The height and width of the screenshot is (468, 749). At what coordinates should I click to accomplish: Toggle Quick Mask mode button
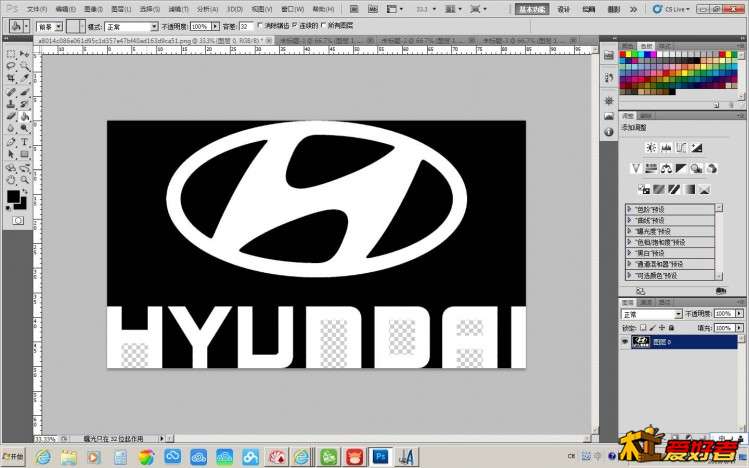[x=18, y=220]
